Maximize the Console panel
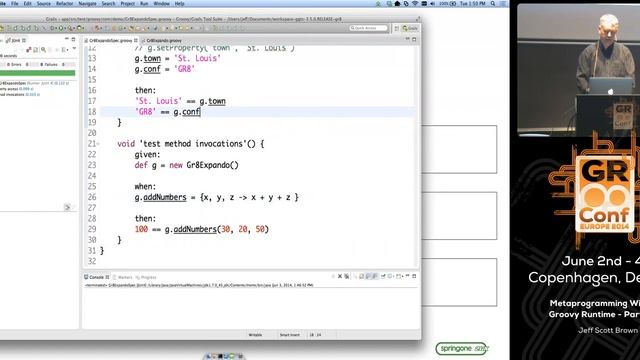Image resolution: width=640 pixels, height=360 pixels. tap(414, 276)
